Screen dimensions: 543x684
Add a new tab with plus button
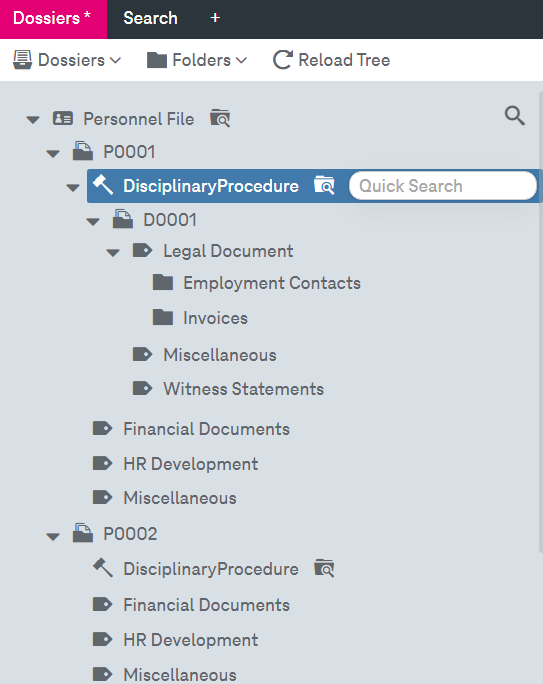(215, 18)
